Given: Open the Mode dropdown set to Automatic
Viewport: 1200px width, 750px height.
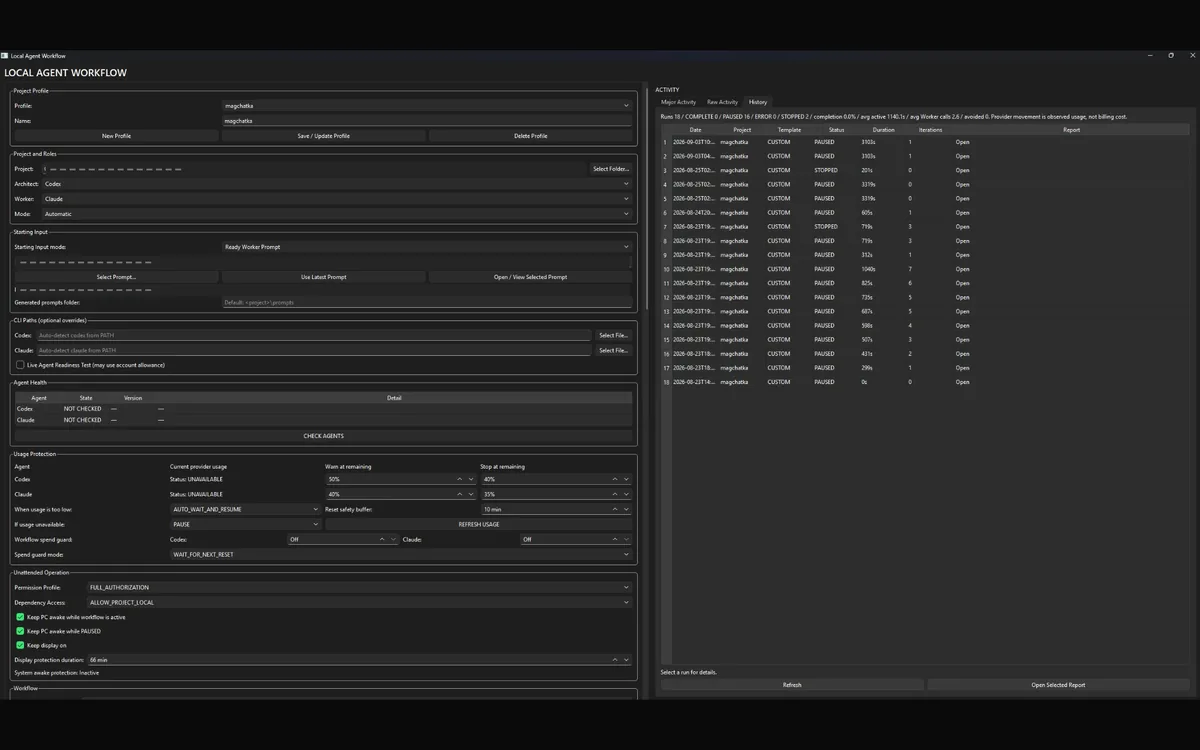Looking at the screenshot, I should tap(337, 214).
